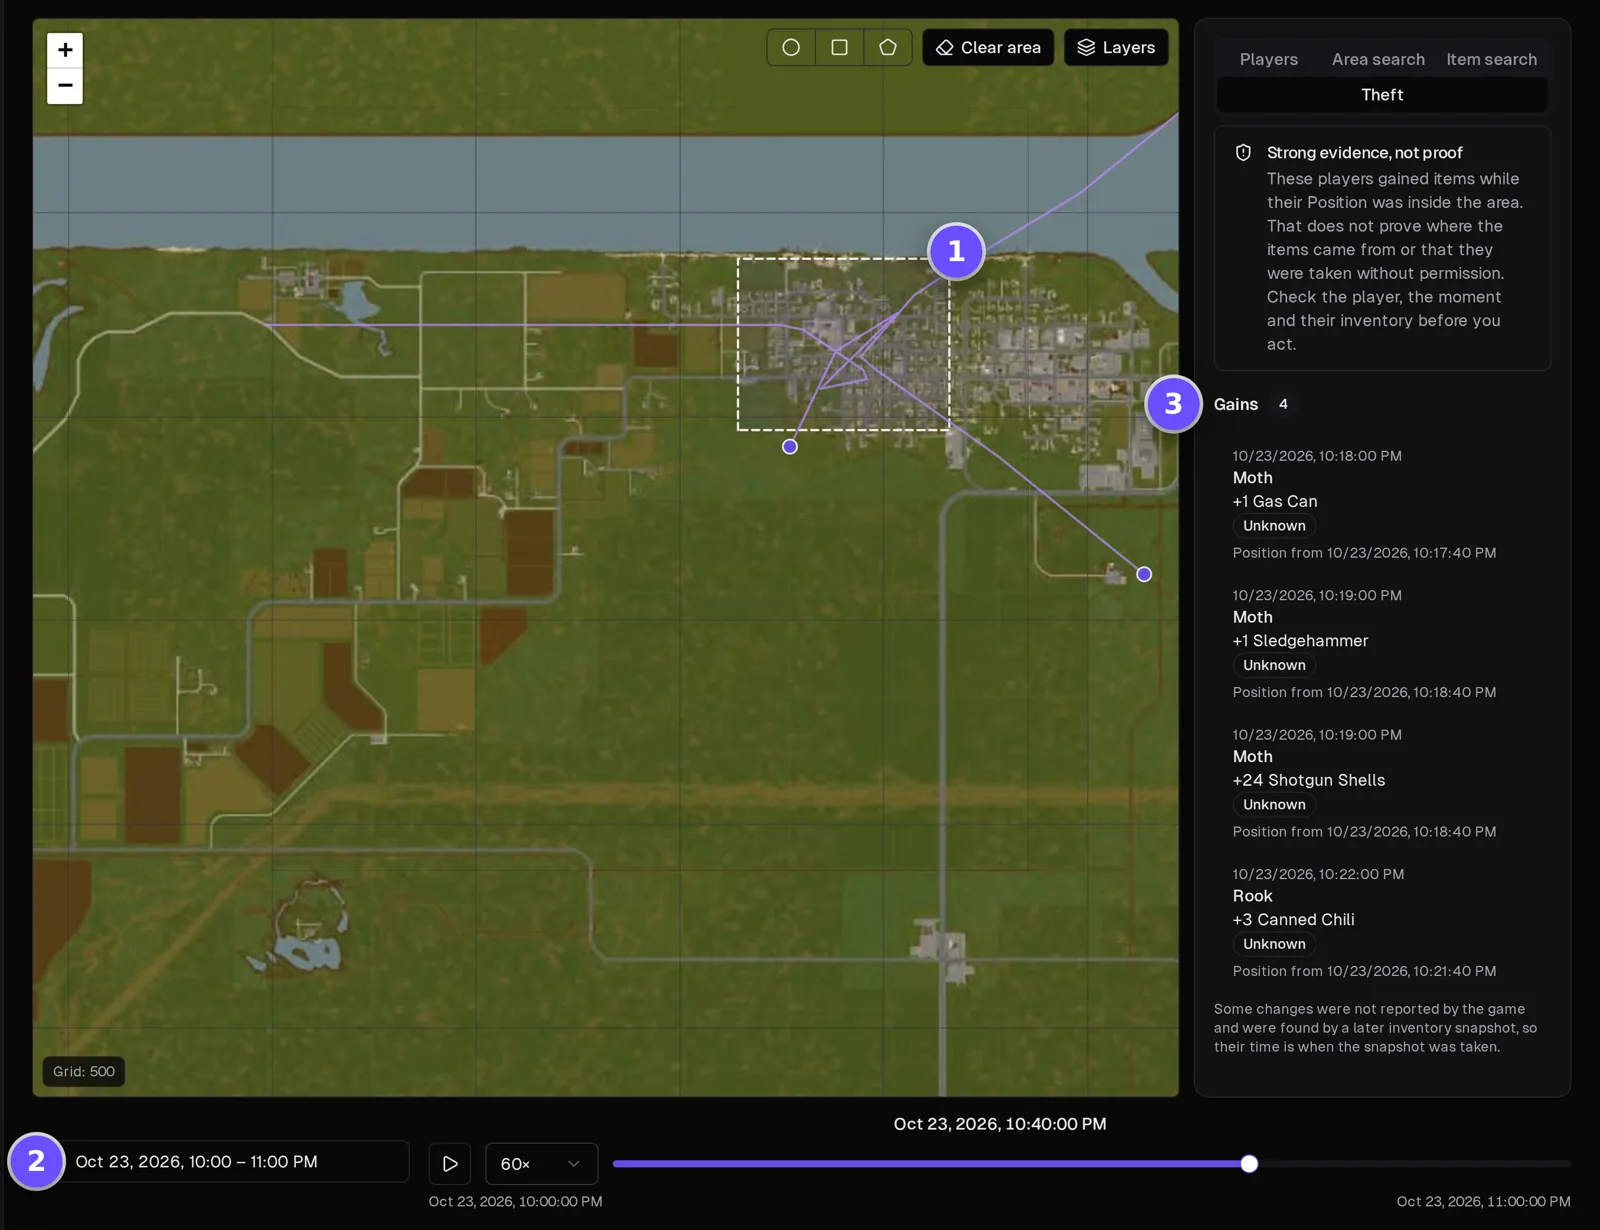Click the shield icon beside Strong evidence

[1243, 153]
